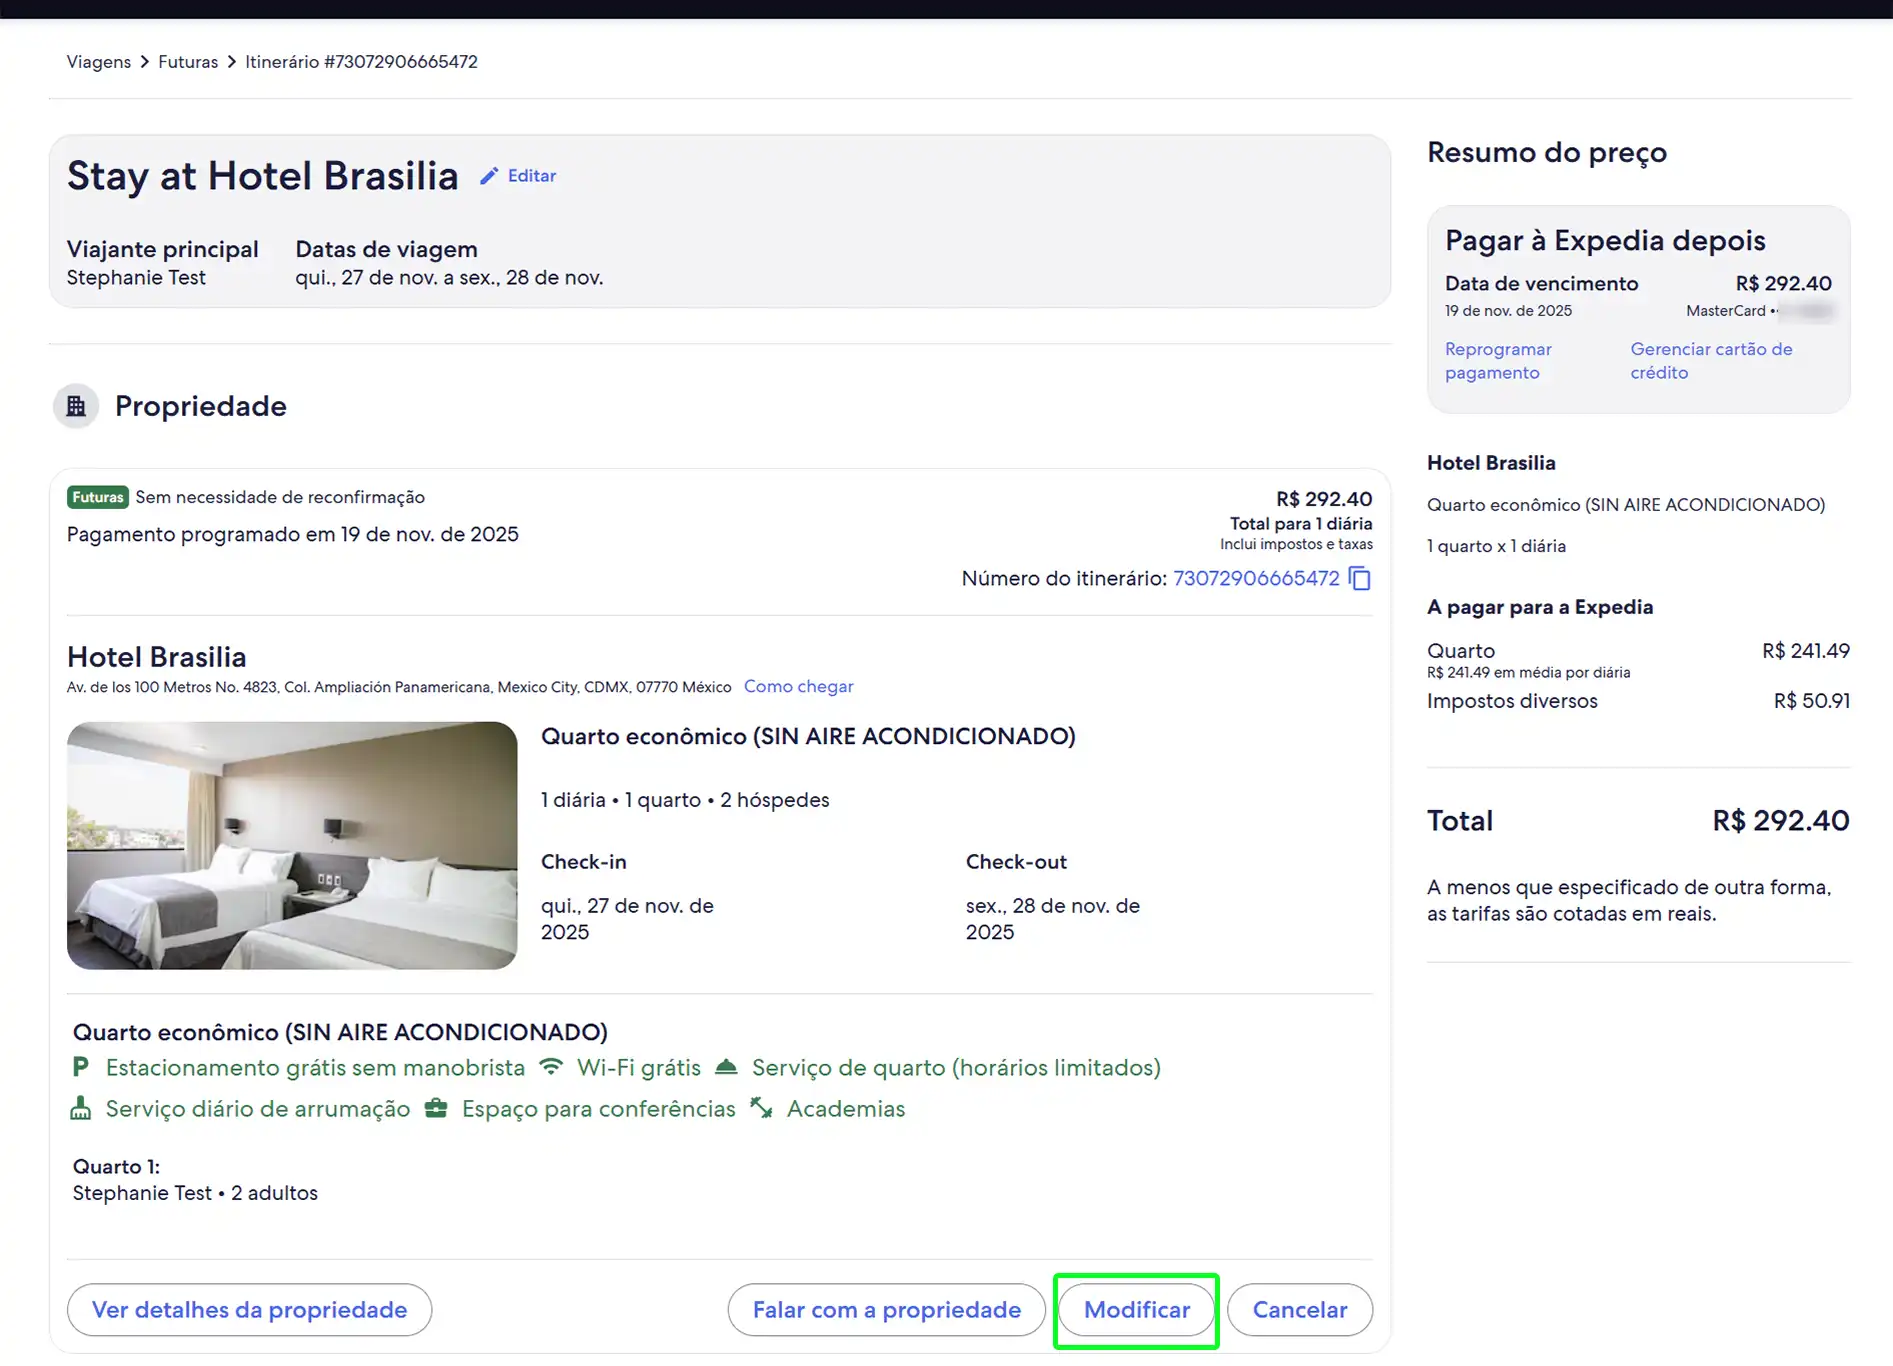Open Reprogramar pagamento link
Viewport: 1893px width, 1366px height.
1498,361
